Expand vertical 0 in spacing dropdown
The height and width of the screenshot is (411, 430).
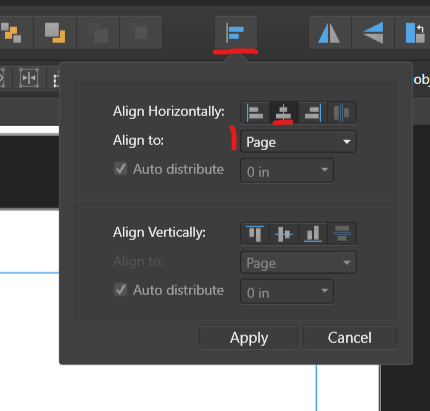point(287,292)
